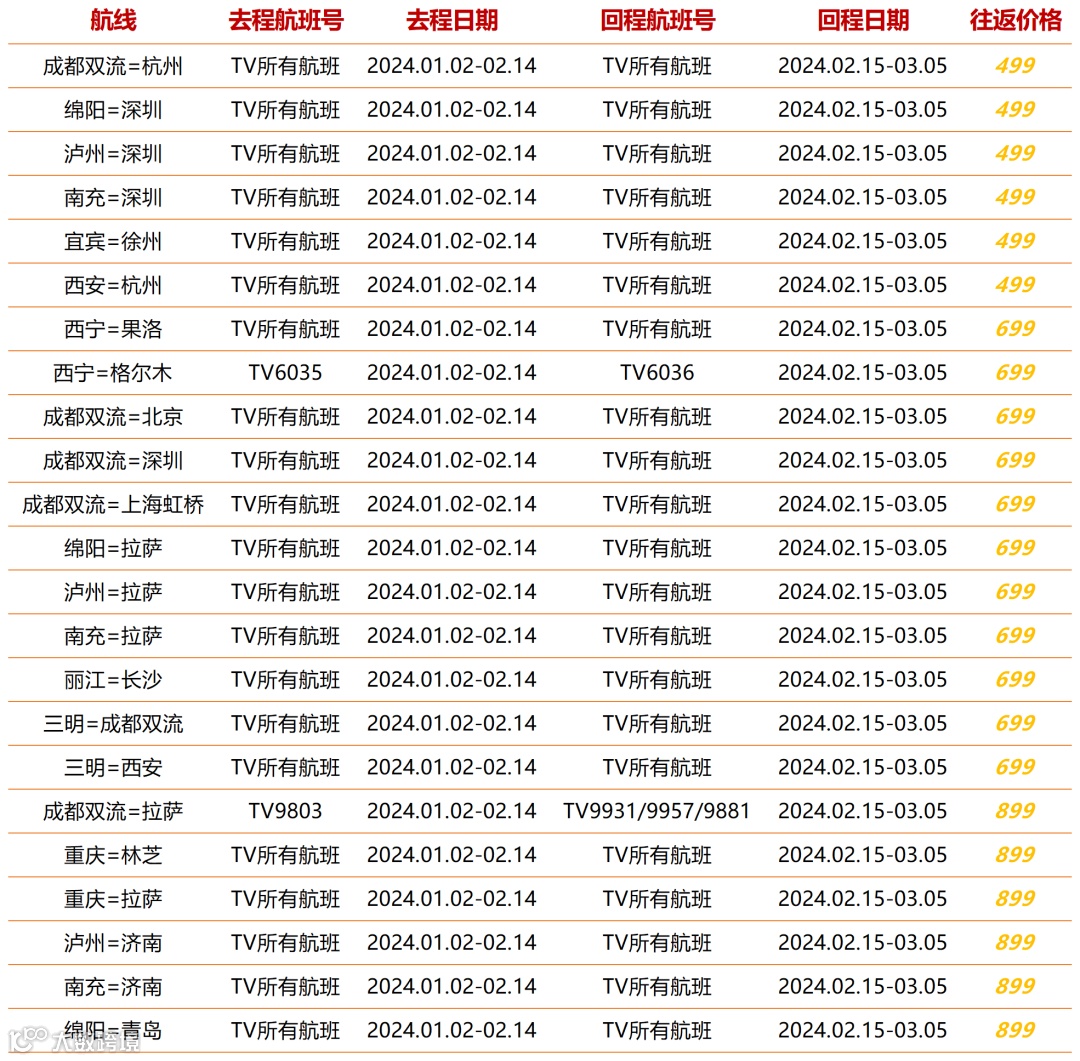Click the route 南充=济南

pos(113,987)
